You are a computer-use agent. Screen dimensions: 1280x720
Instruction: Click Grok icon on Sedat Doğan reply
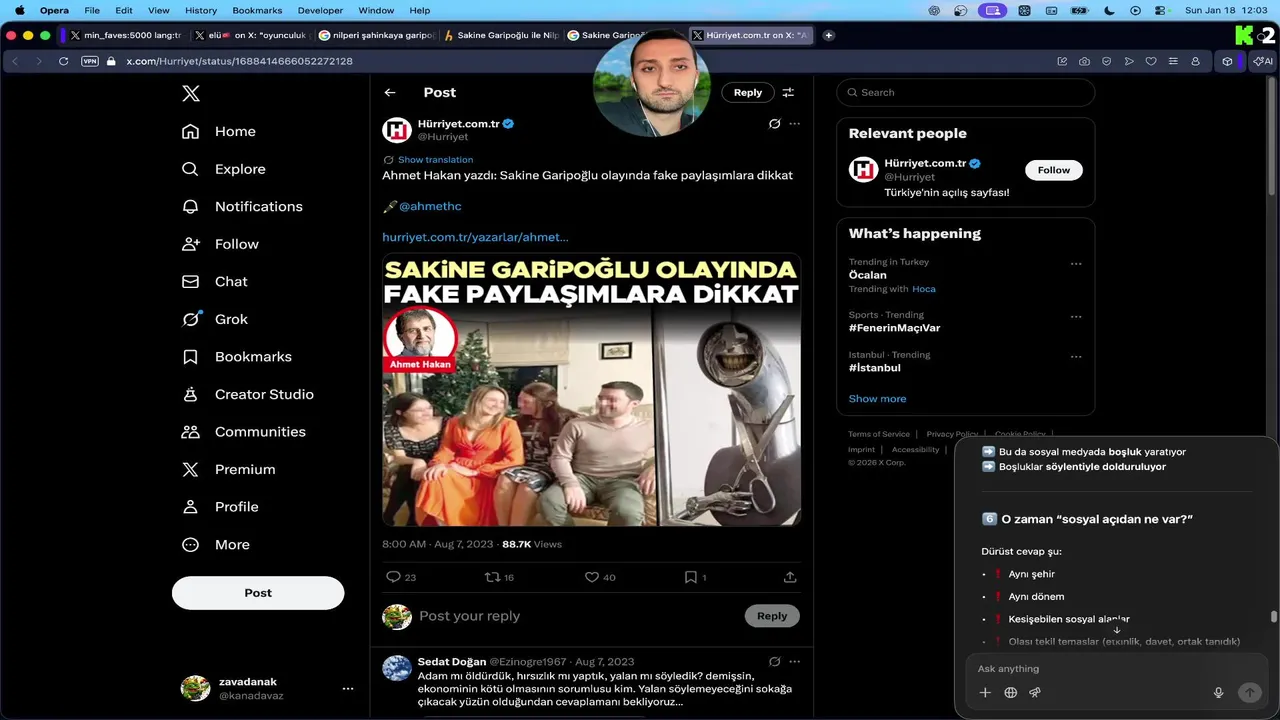[774, 661]
